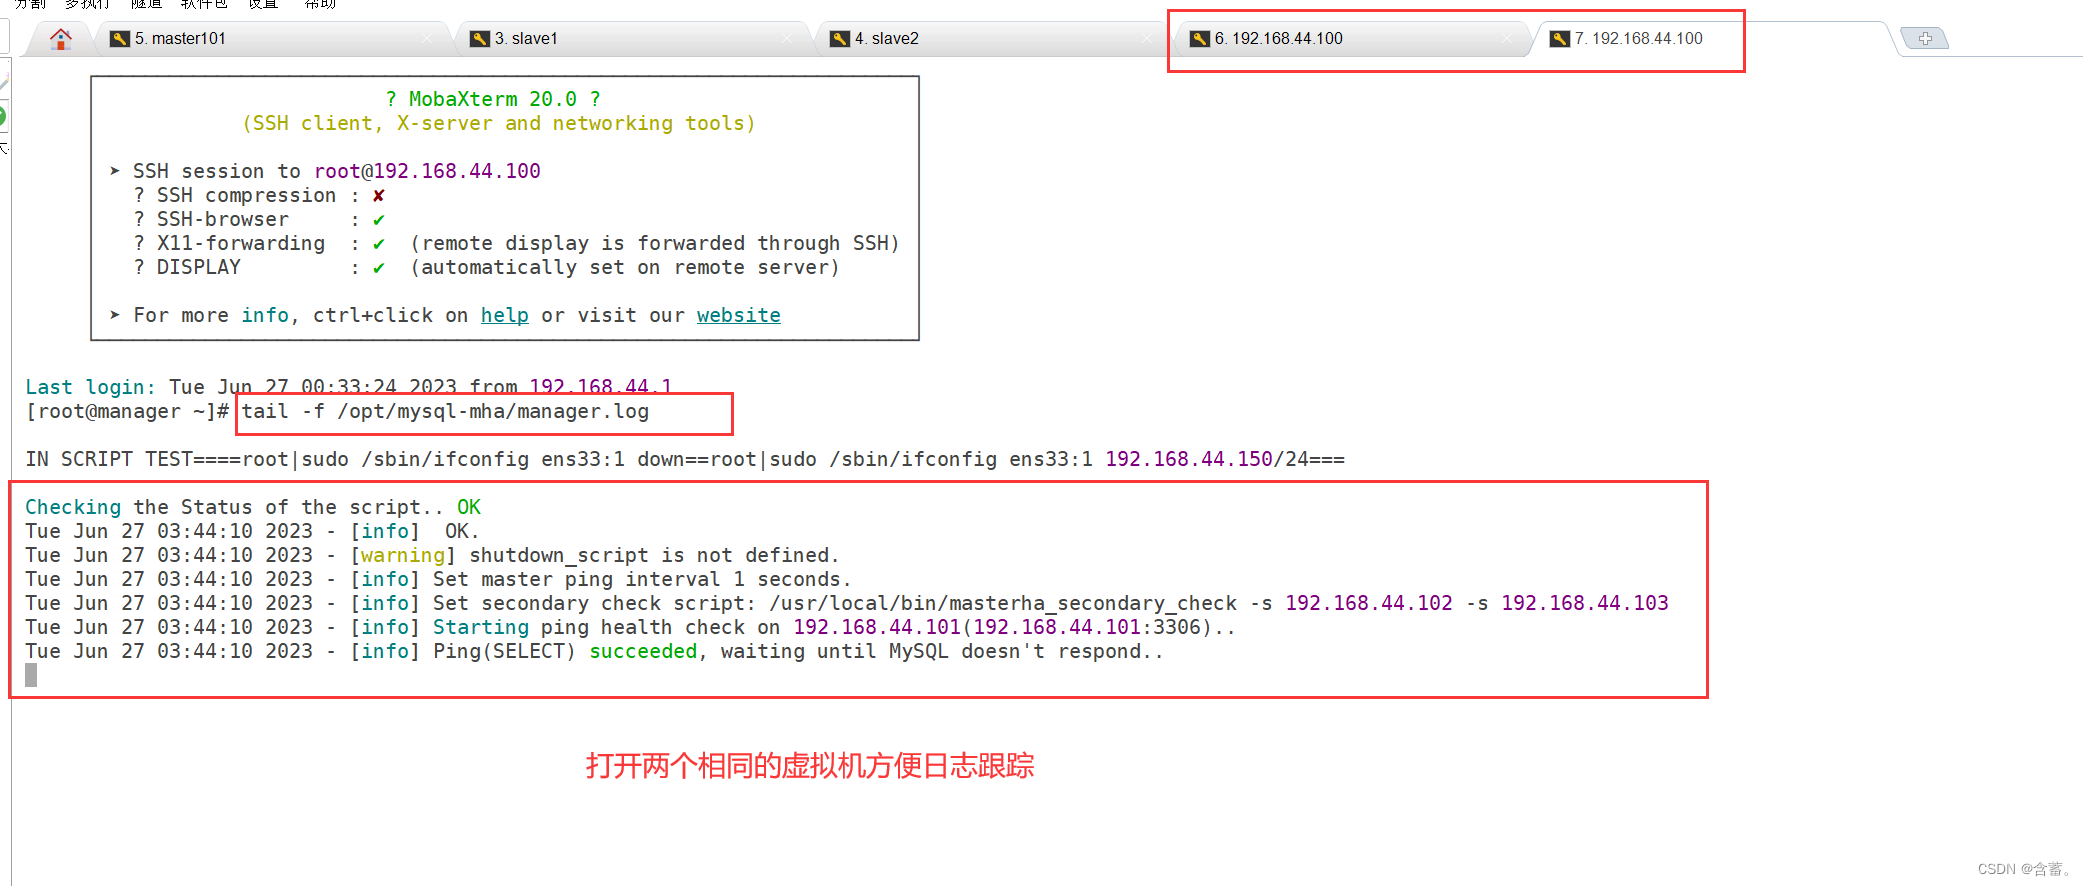Click the key icon on tab 7
This screenshot has width=2083, height=886.
pos(1560,39)
